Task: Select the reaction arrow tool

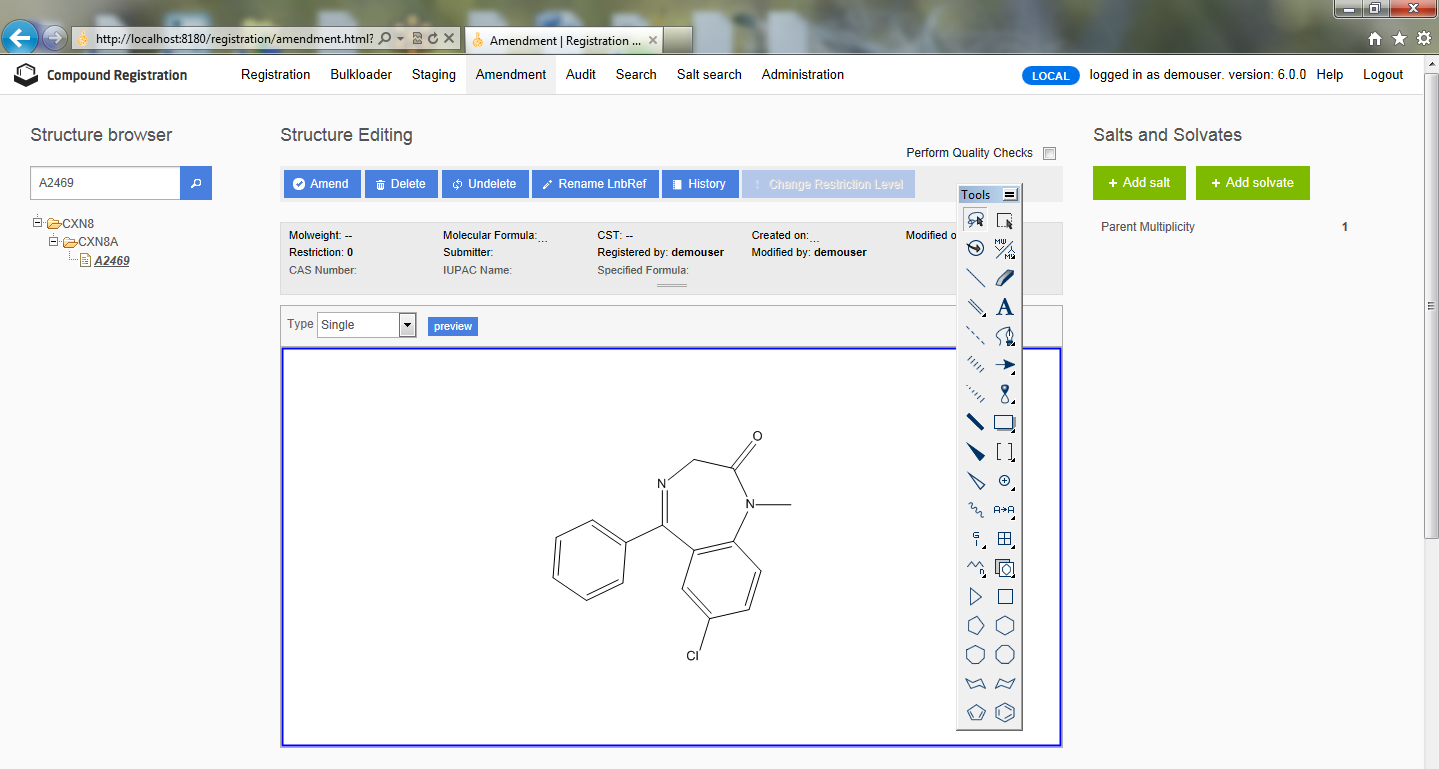Action: (1005, 365)
